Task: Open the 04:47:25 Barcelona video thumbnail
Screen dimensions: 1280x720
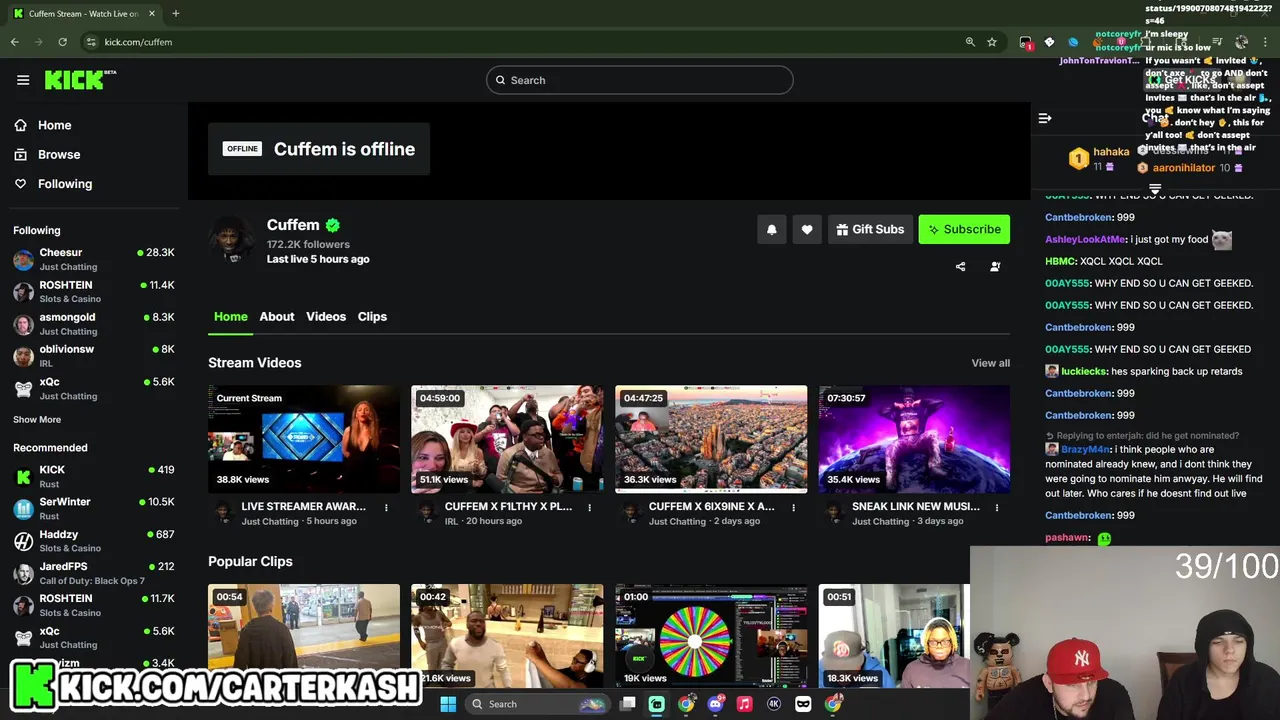Action: coord(711,439)
